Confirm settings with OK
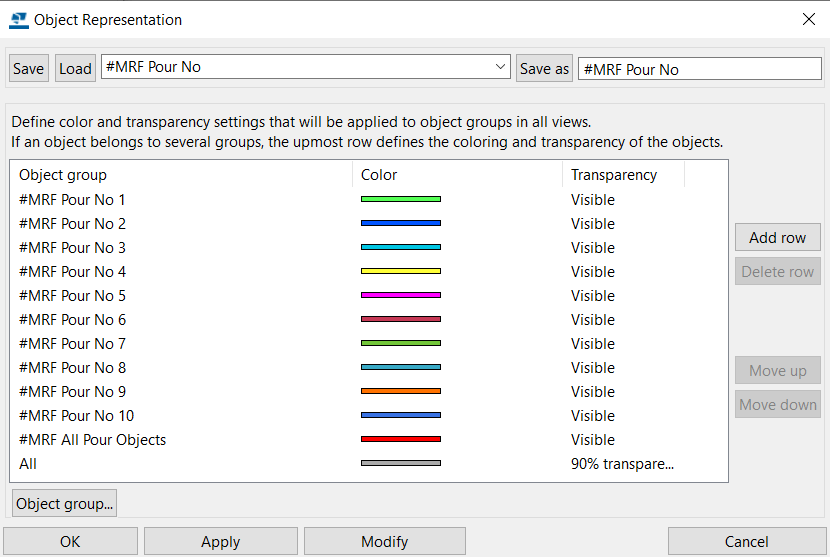Viewport: 830px width, 557px height. [x=70, y=542]
